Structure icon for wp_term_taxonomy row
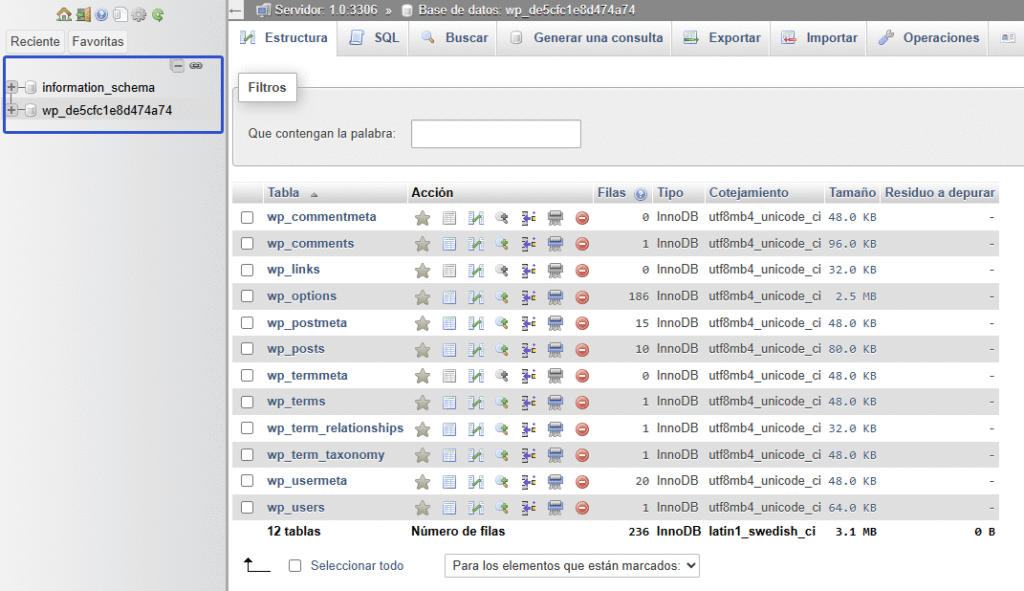 coord(475,455)
